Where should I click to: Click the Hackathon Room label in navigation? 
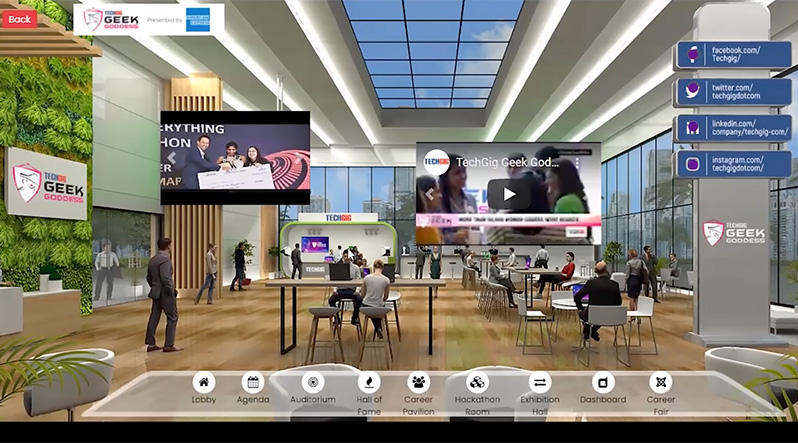point(477,405)
